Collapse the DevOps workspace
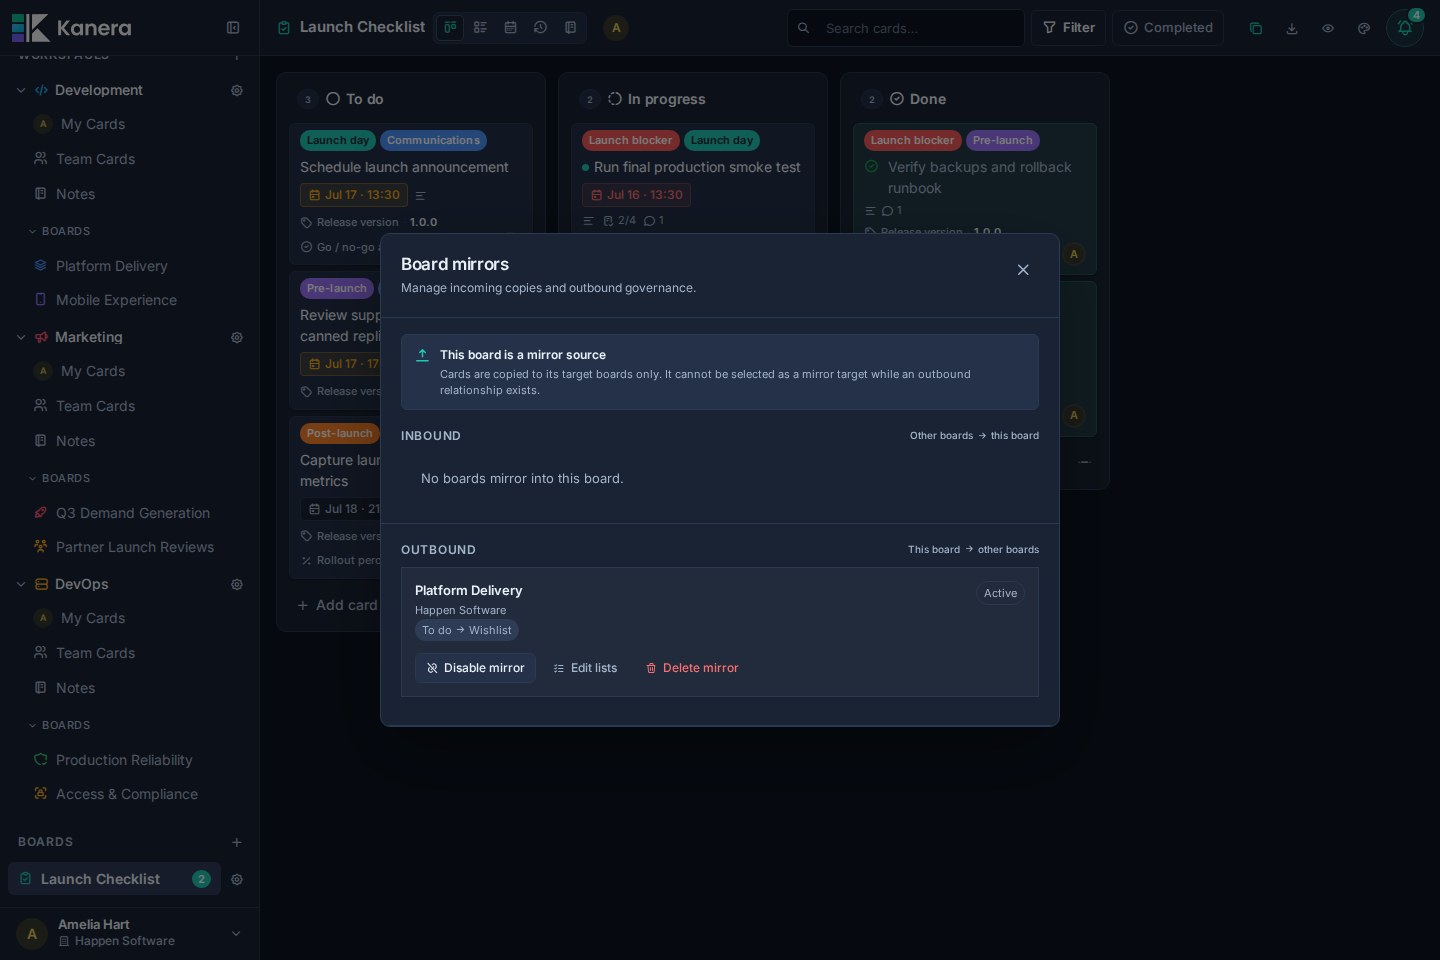The image size is (1440, 960). click(x=21, y=584)
